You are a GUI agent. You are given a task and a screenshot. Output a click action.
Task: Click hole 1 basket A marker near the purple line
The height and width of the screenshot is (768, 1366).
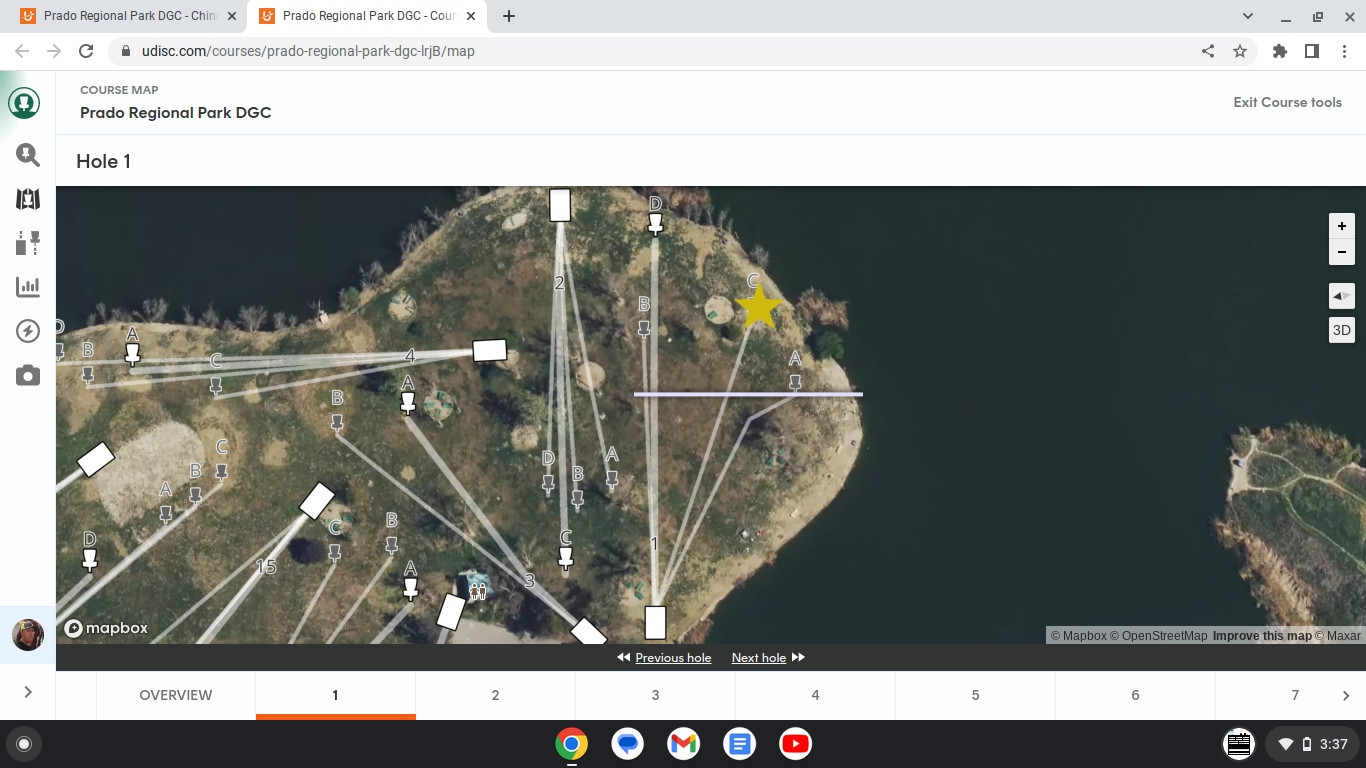(x=795, y=381)
